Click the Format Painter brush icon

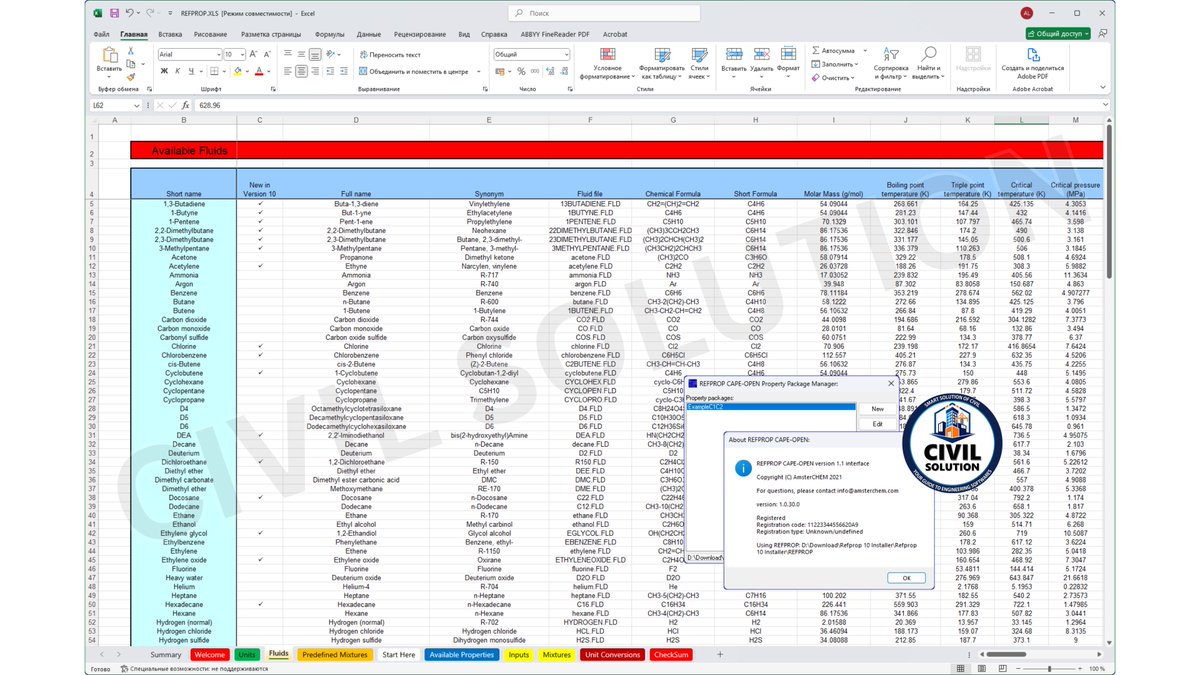(x=131, y=75)
